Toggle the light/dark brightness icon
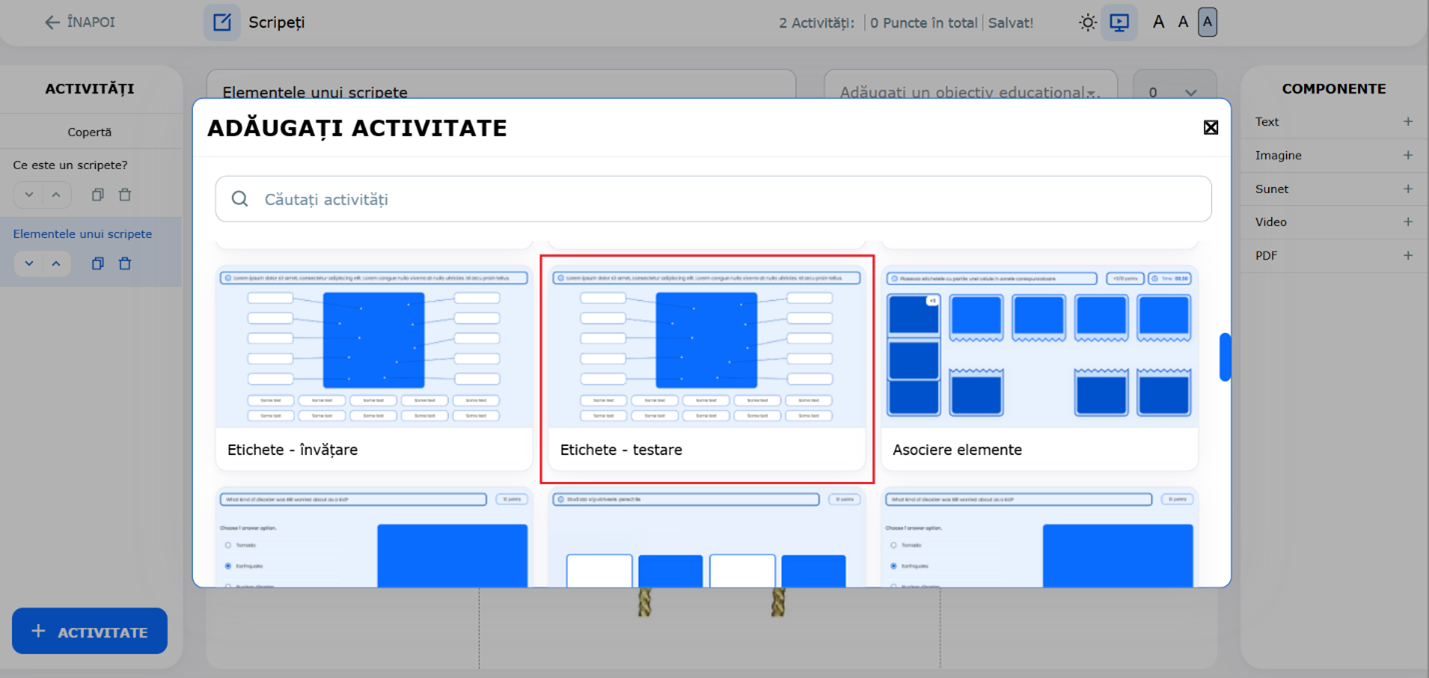 1087,22
